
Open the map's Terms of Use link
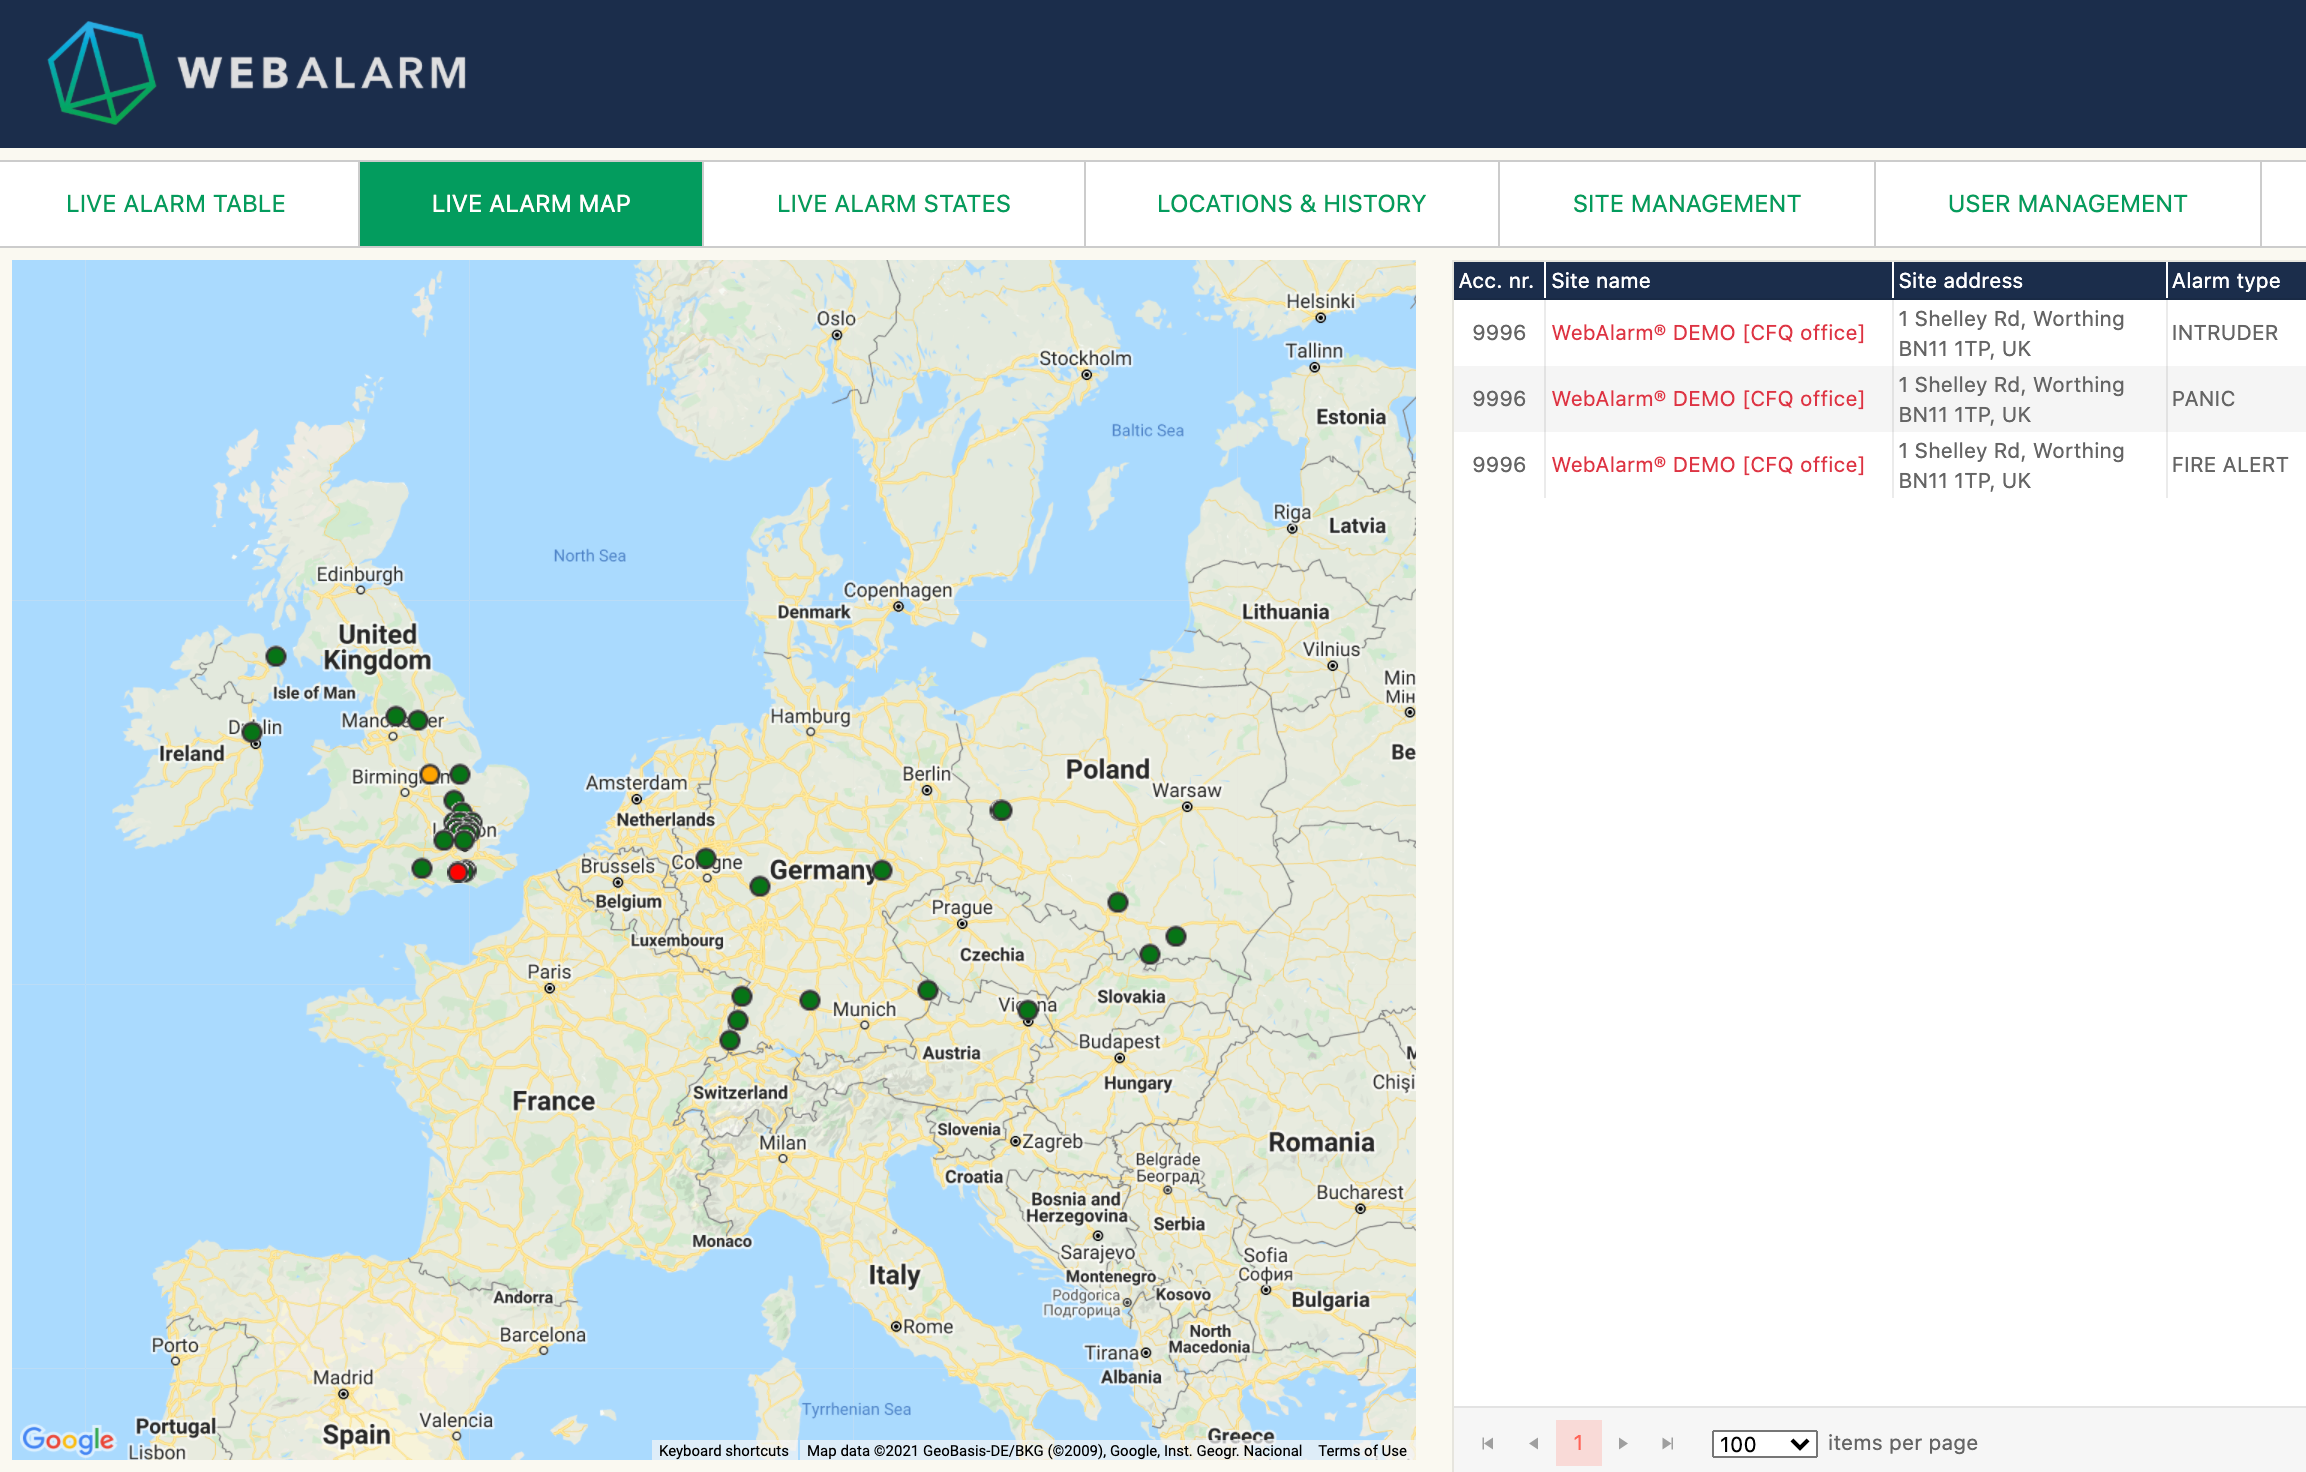click(1361, 1450)
